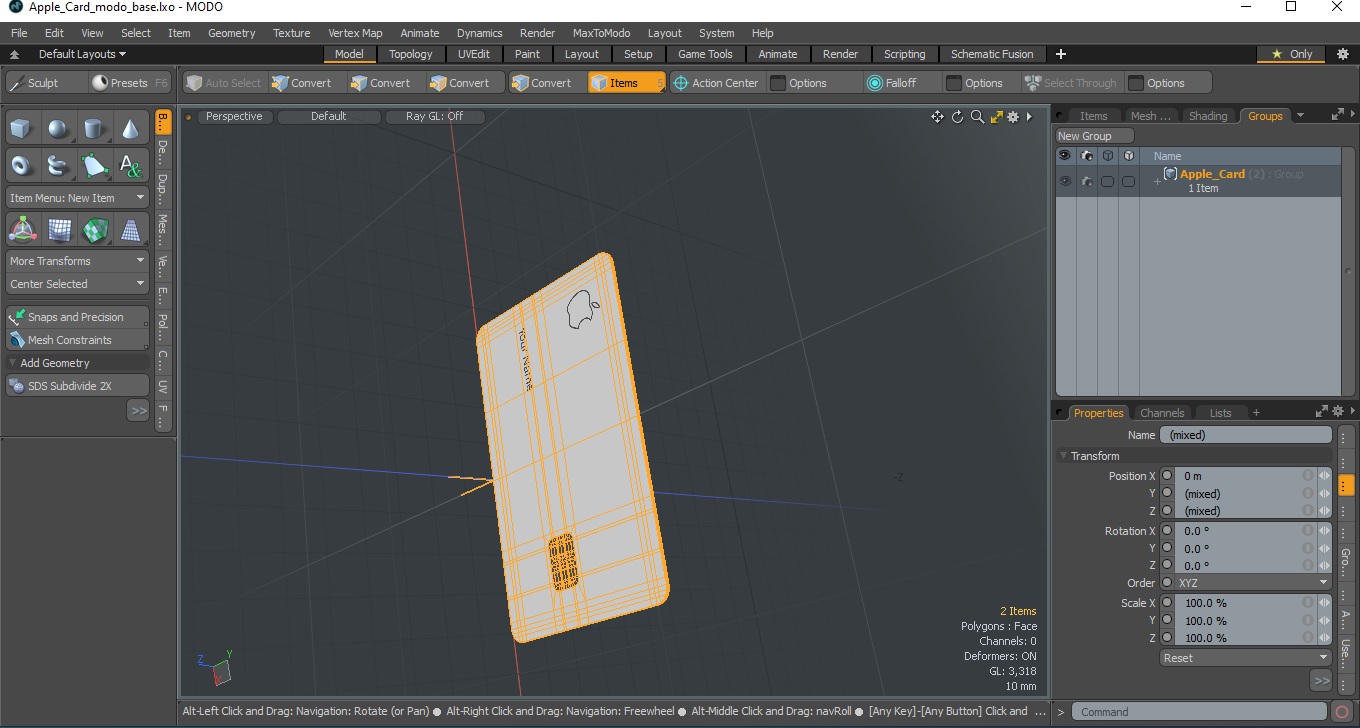Toggle Order keyframe circle
The height and width of the screenshot is (728, 1360).
[1167, 582]
